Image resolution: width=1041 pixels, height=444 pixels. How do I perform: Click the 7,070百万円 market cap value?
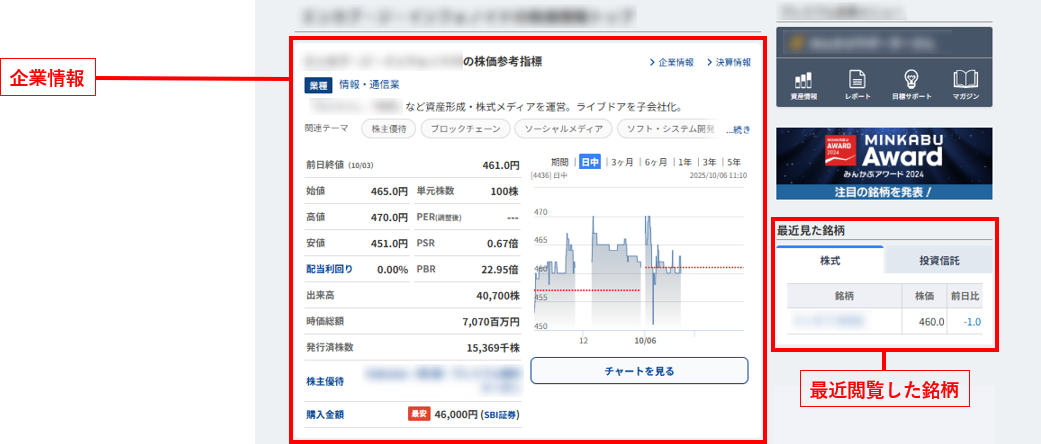point(491,322)
